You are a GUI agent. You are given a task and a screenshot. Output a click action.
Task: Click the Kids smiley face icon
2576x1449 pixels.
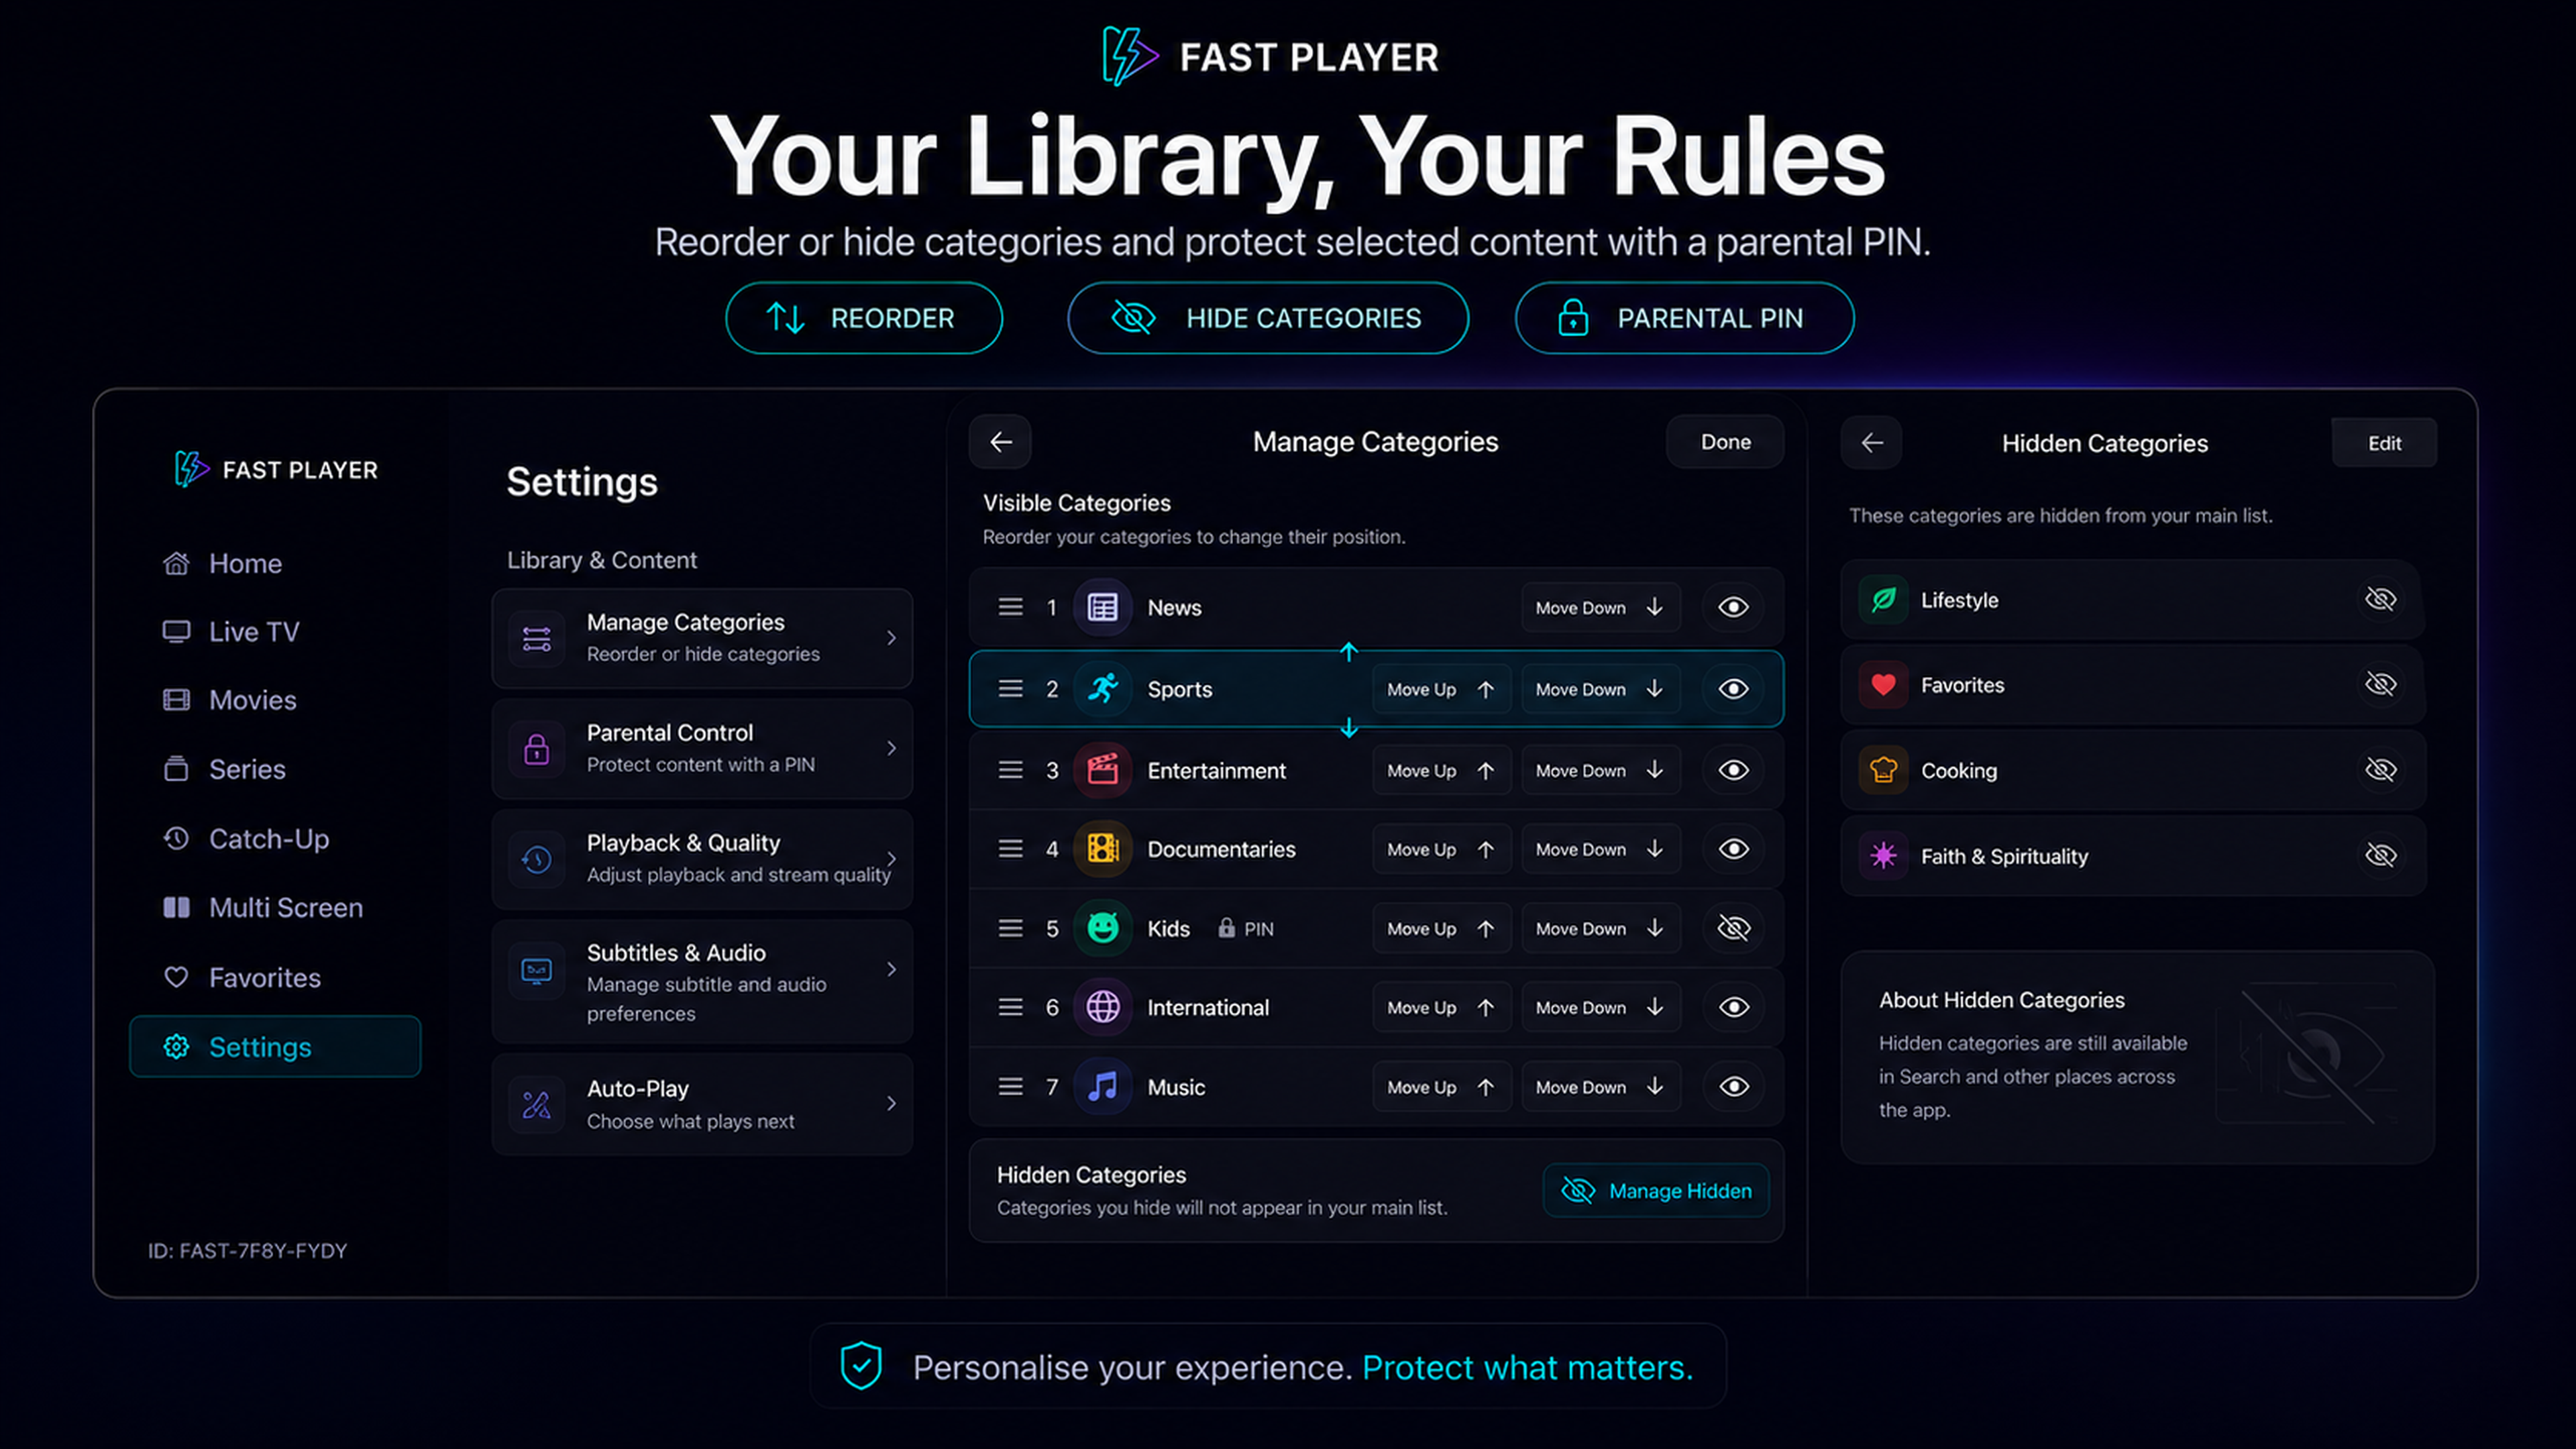click(1102, 928)
